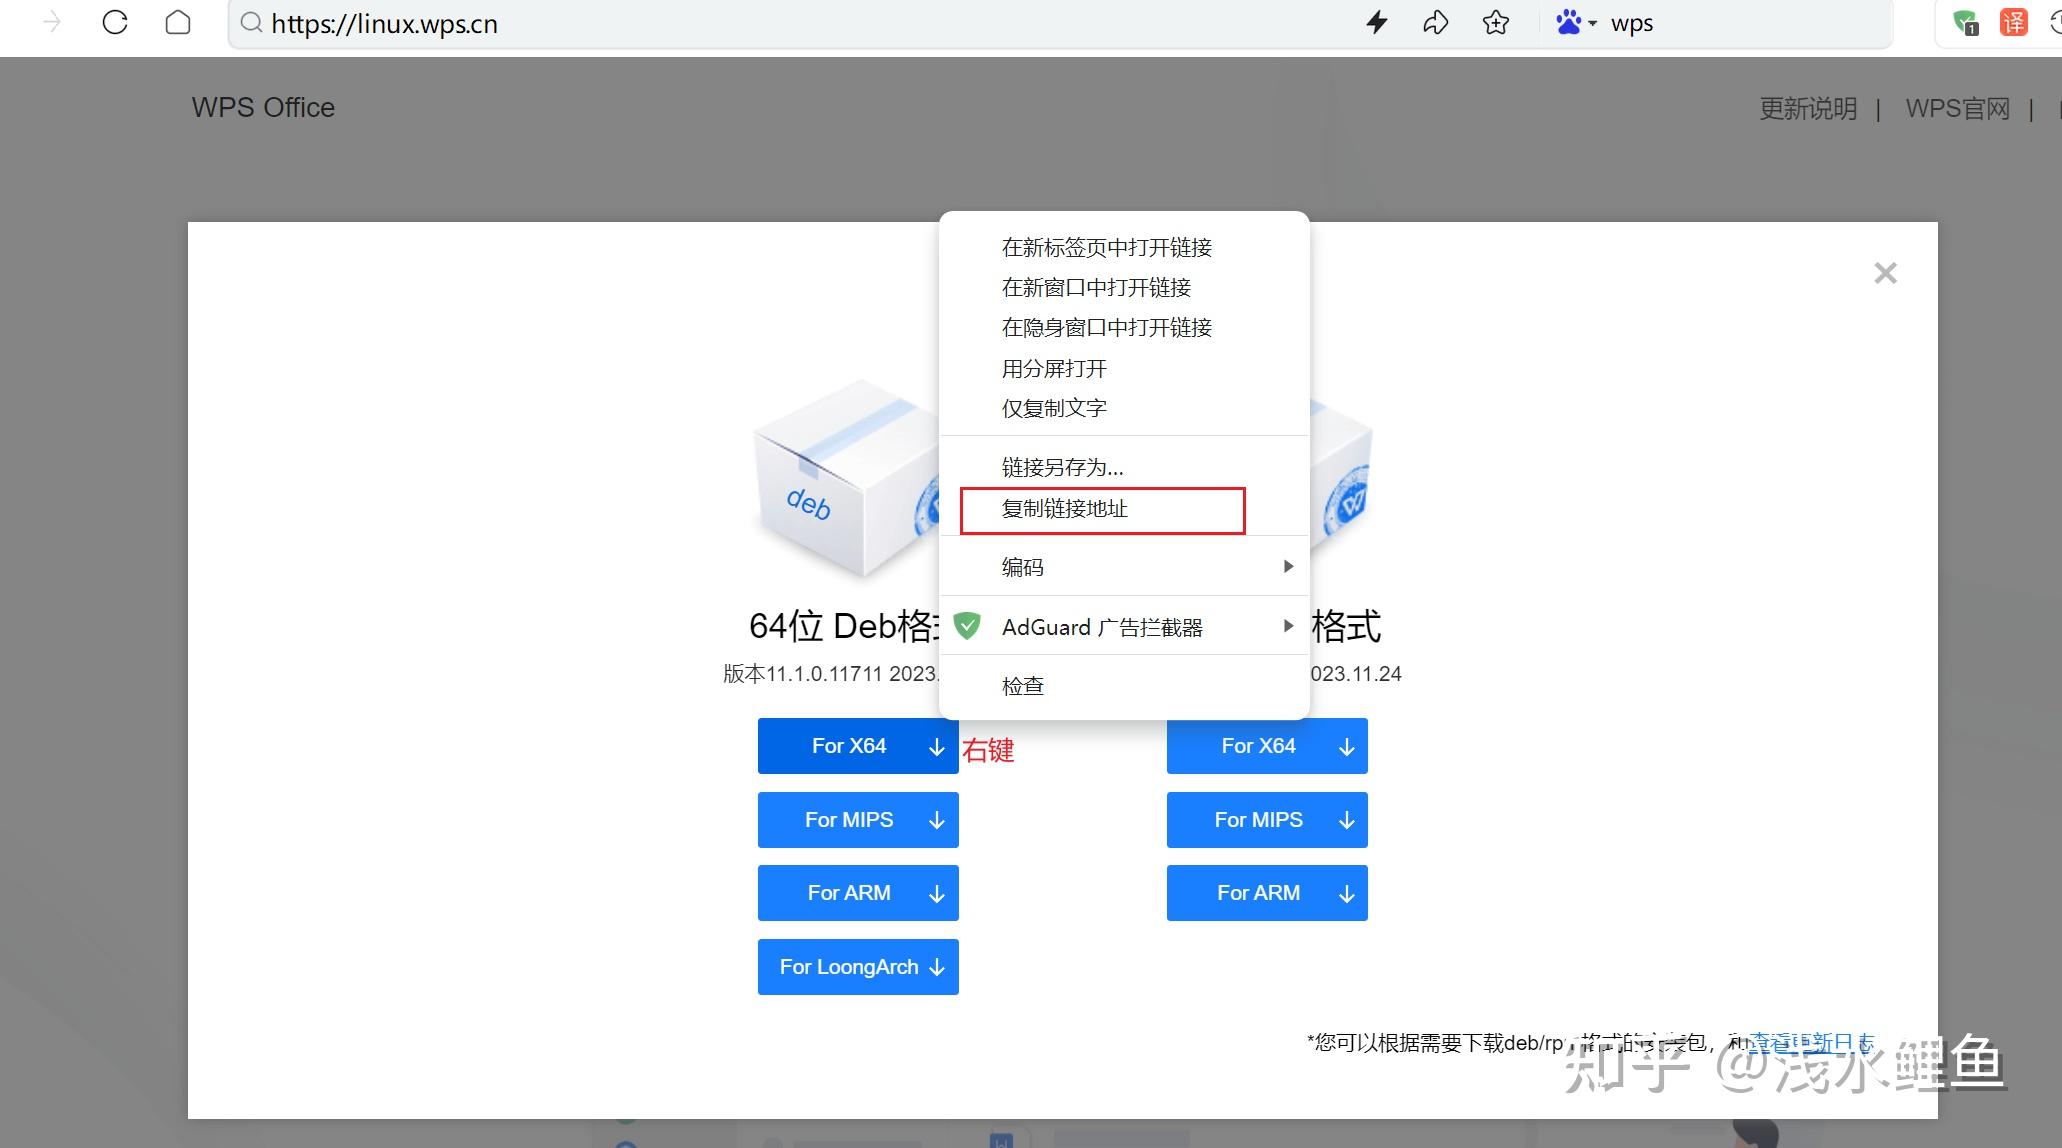Download the For ARM deb package
Image resolution: width=2062 pixels, height=1148 pixels.
pyautogui.click(x=858, y=892)
